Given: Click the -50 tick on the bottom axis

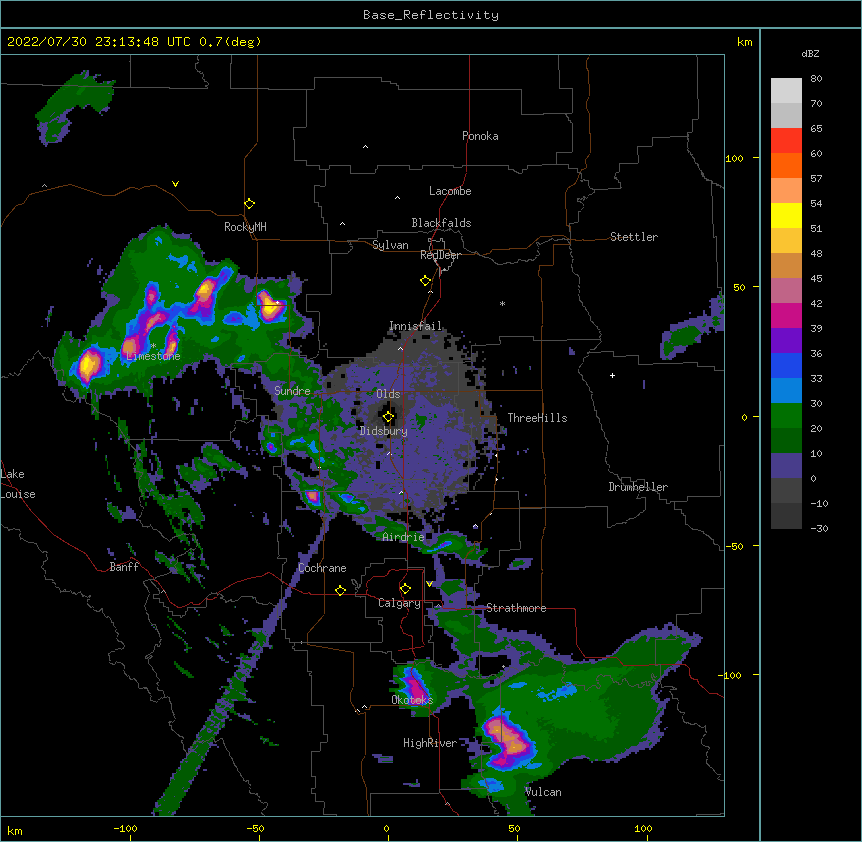Looking at the screenshot, I should point(255,828).
